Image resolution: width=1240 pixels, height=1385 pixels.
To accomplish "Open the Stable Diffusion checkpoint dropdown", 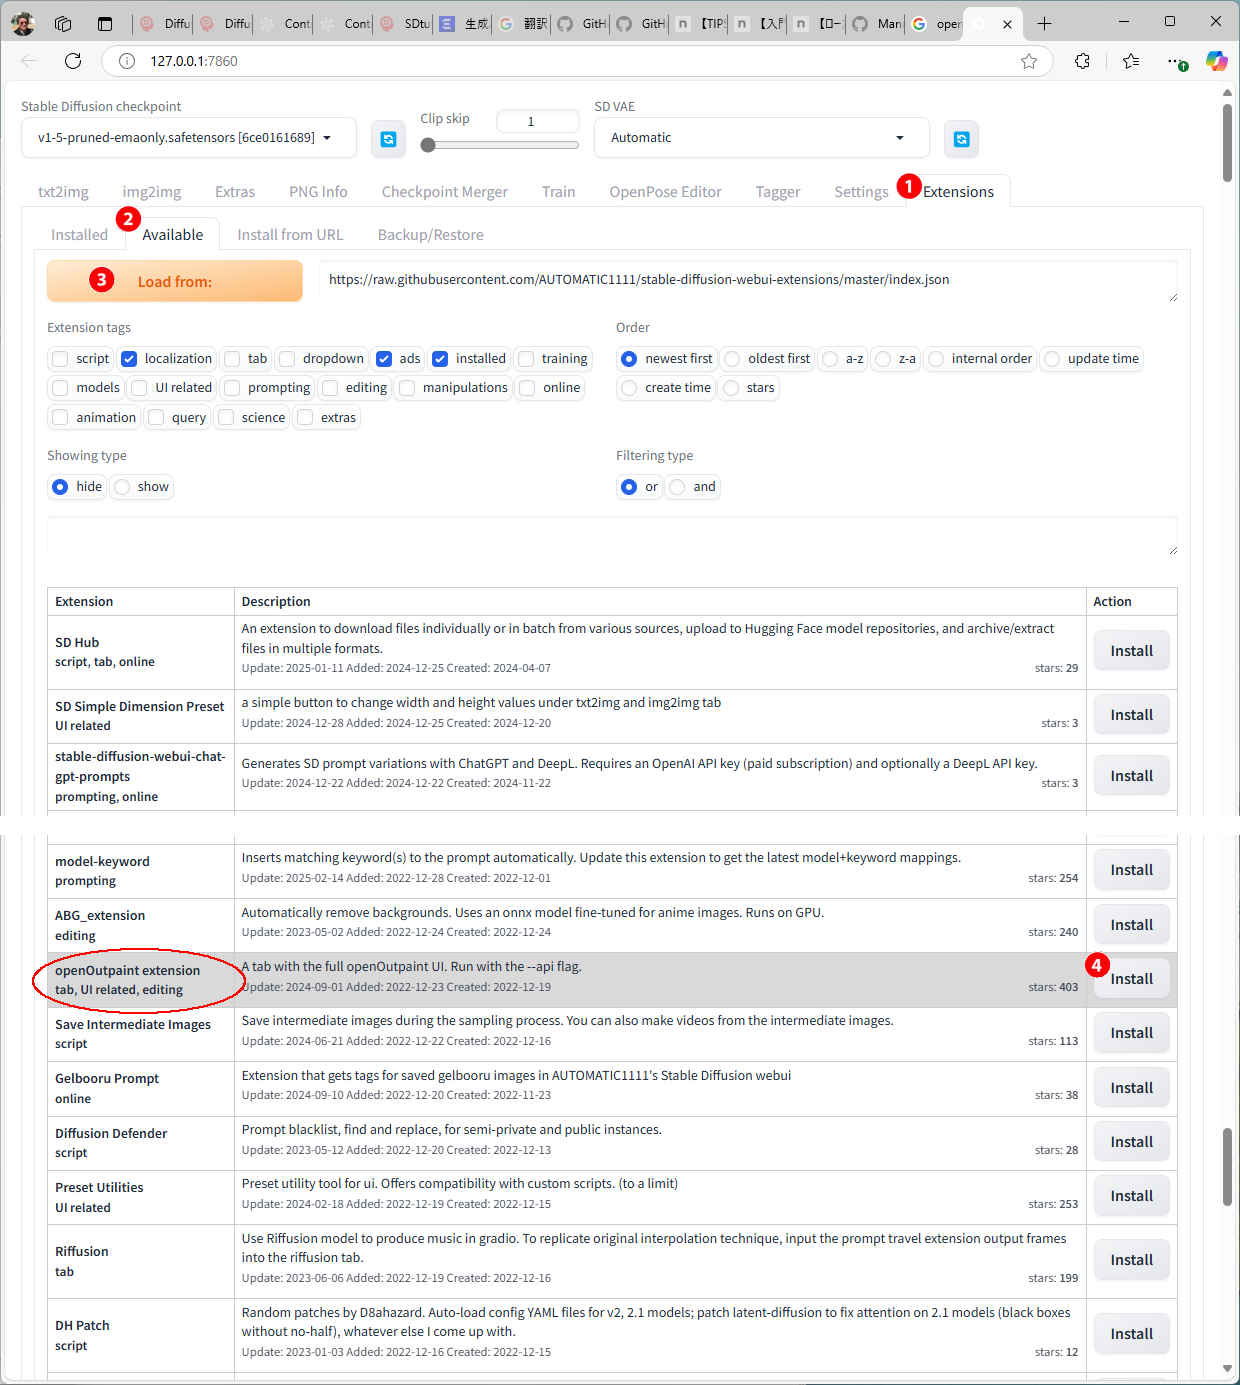I will tap(188, 138).
